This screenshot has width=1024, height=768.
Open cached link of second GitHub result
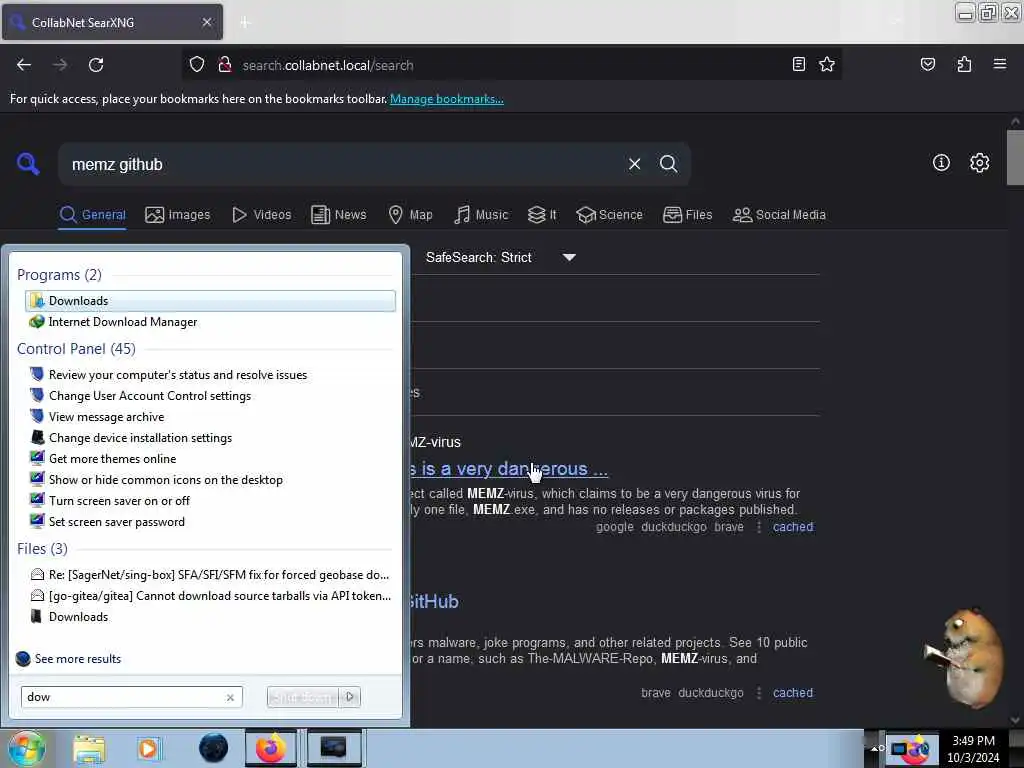793,693
